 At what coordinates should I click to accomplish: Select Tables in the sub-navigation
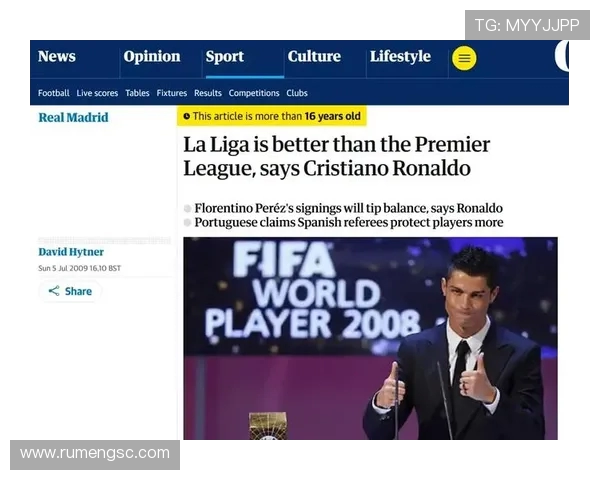(x=137, y=93)
